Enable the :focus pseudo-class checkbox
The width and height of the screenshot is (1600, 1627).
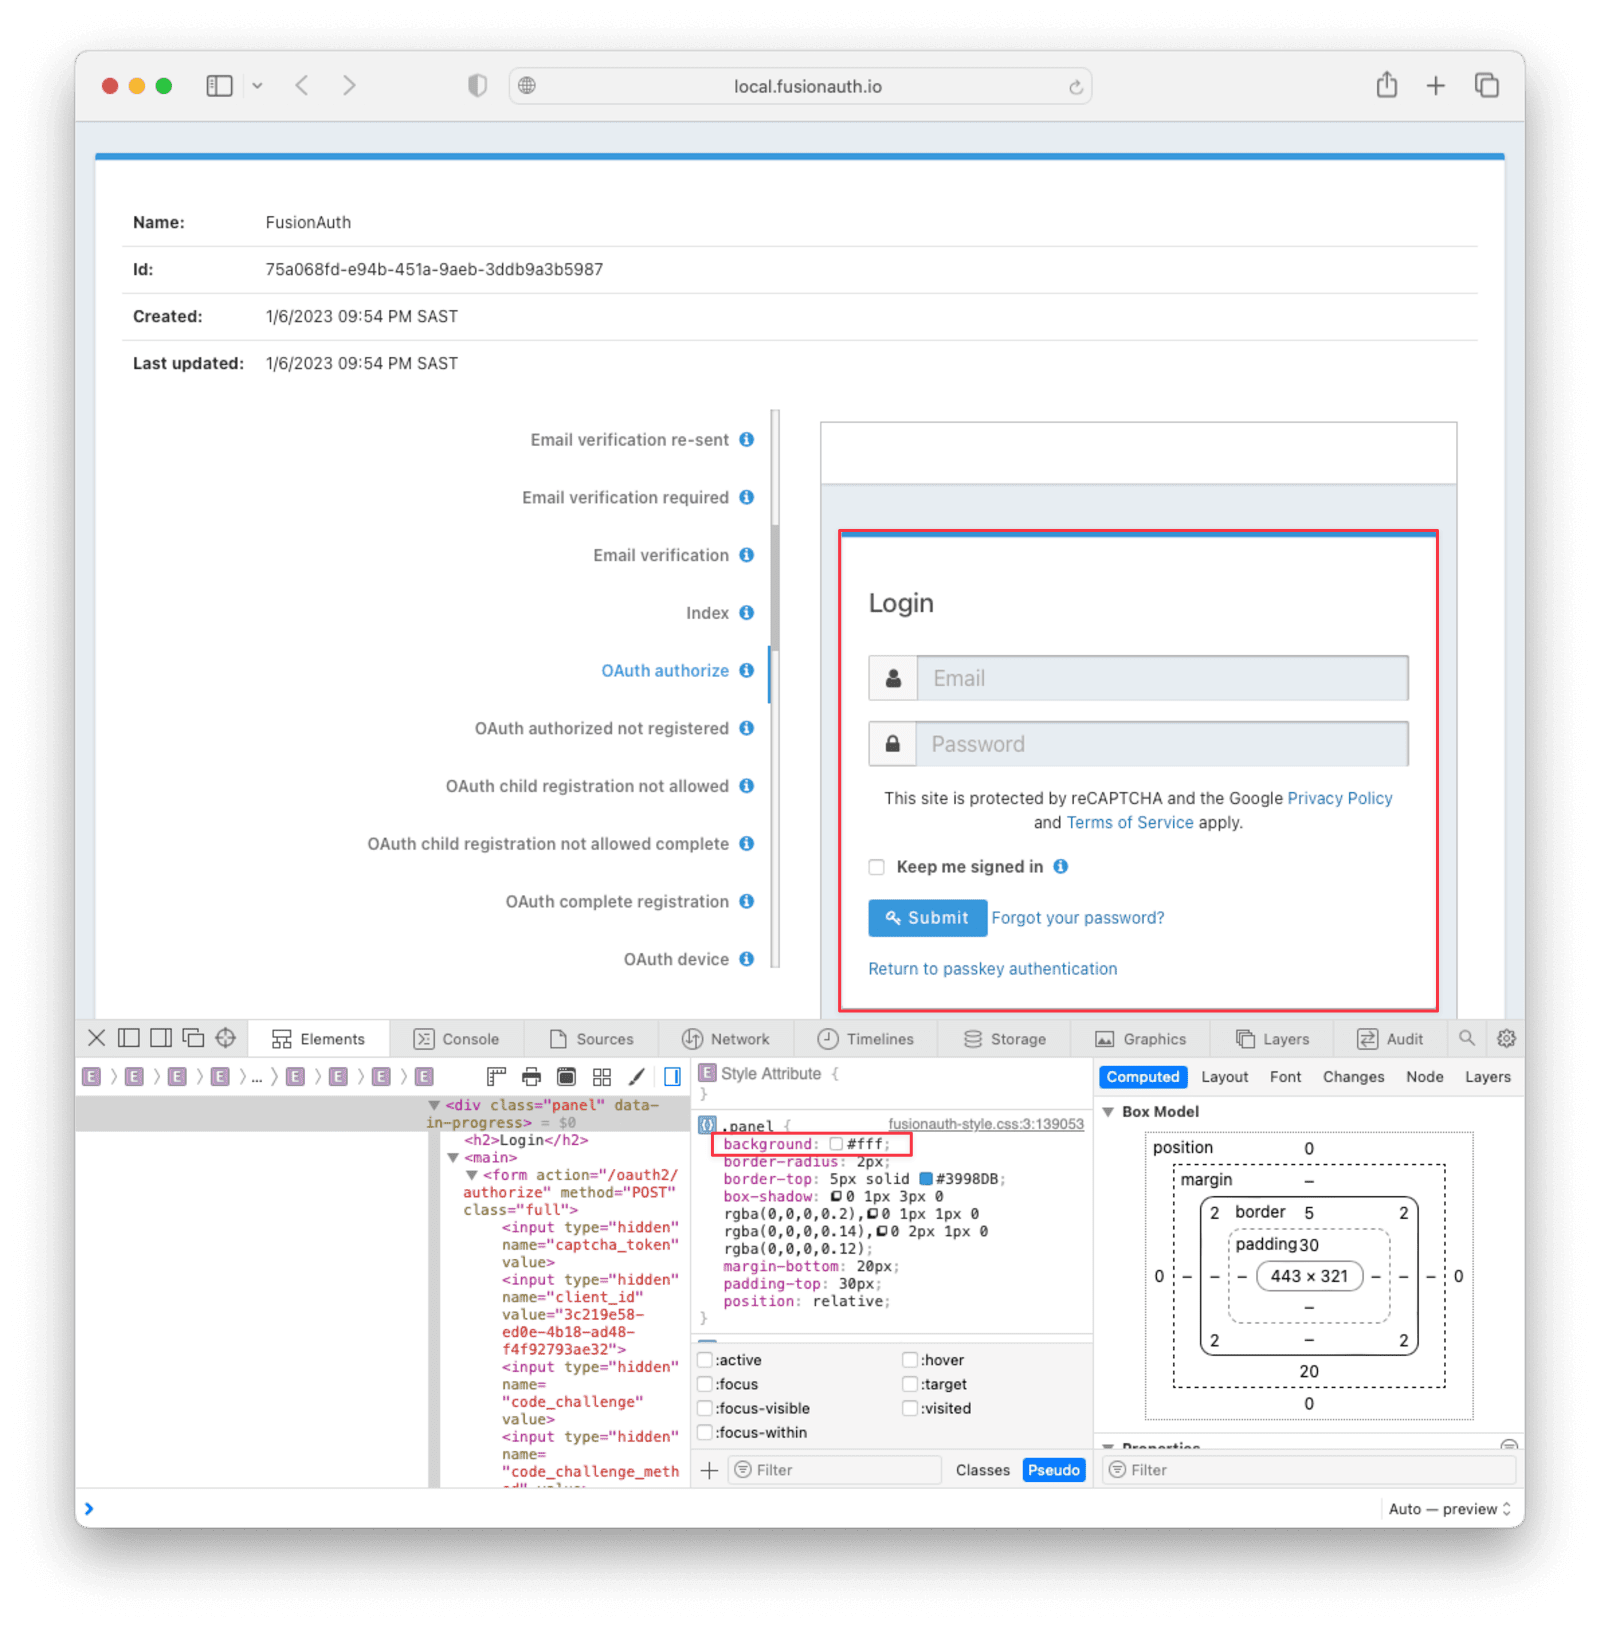coord(705,1384)
